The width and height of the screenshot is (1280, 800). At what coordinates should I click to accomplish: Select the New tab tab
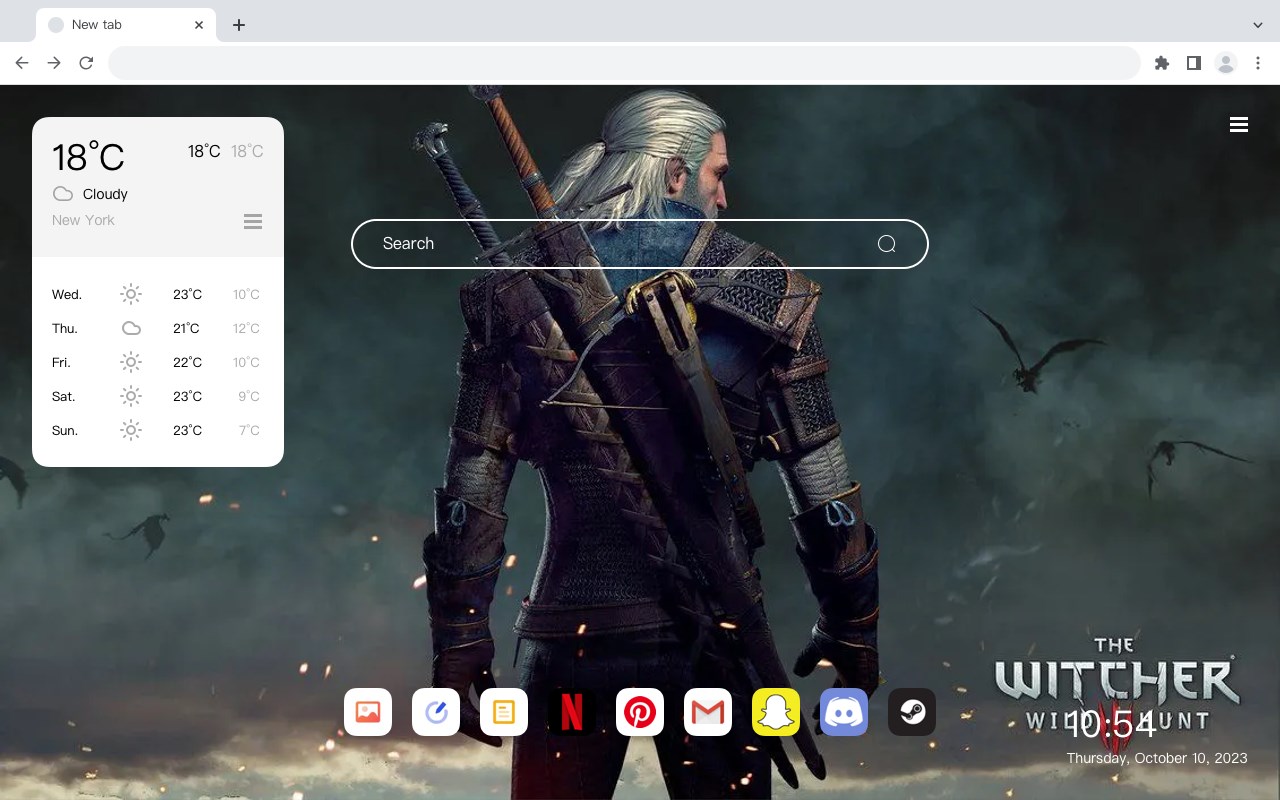pyautogui.click(x=126, y=25)
